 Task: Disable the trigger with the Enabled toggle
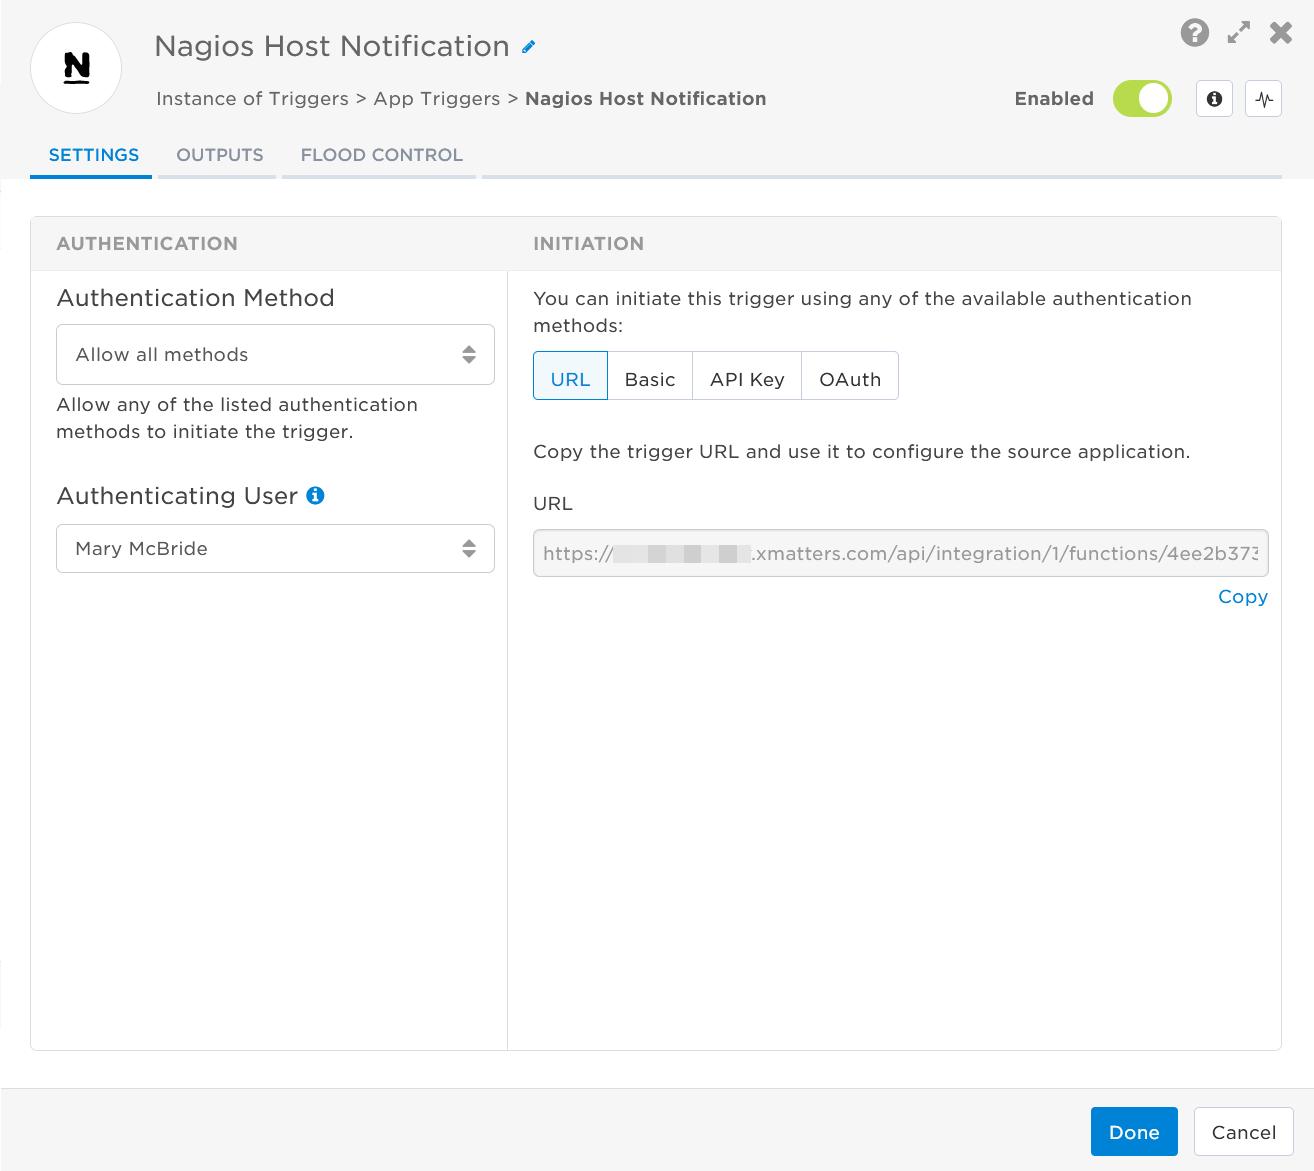point(1141,98)
